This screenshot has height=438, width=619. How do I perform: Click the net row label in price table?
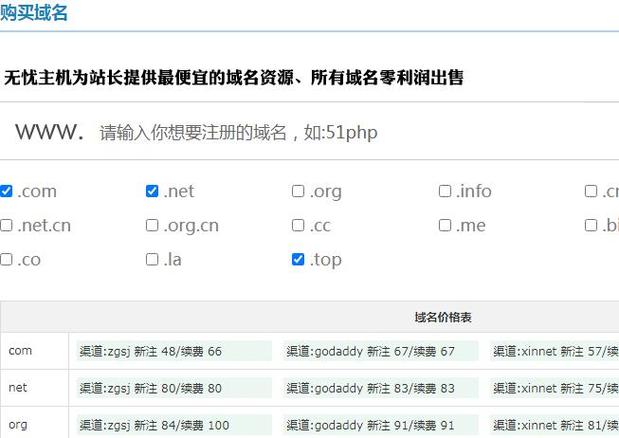coord(18,387)
